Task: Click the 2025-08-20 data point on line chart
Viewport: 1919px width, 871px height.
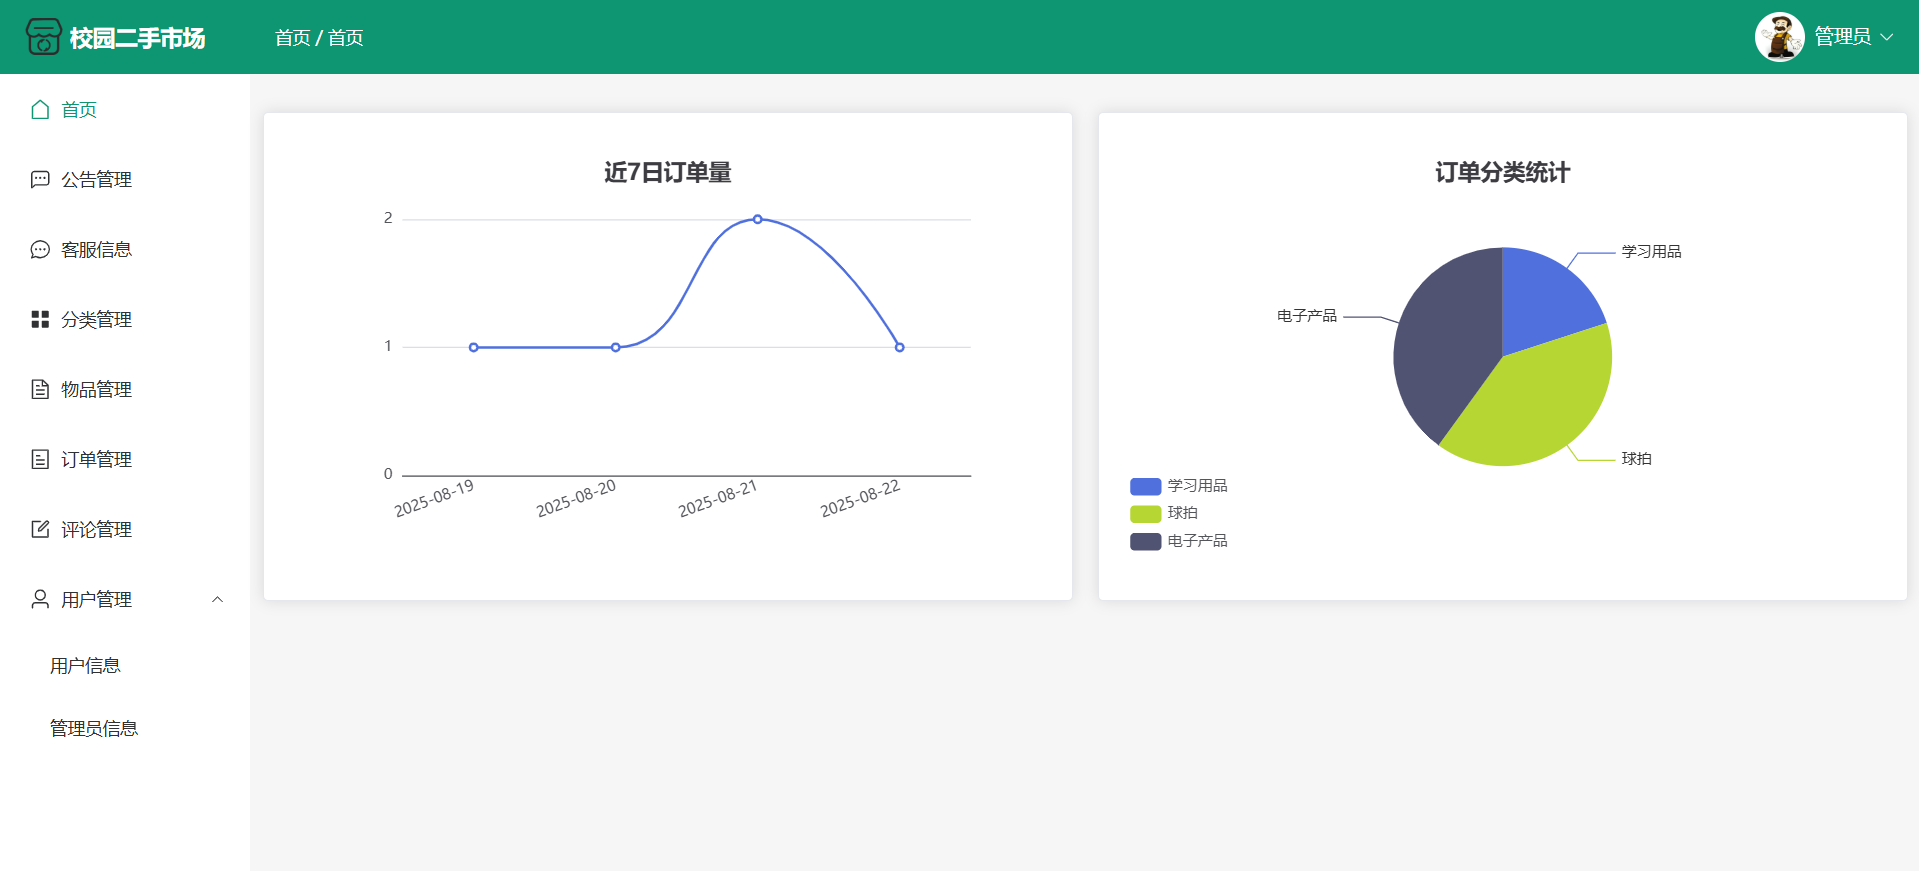Action: click(x=616, y=347)
